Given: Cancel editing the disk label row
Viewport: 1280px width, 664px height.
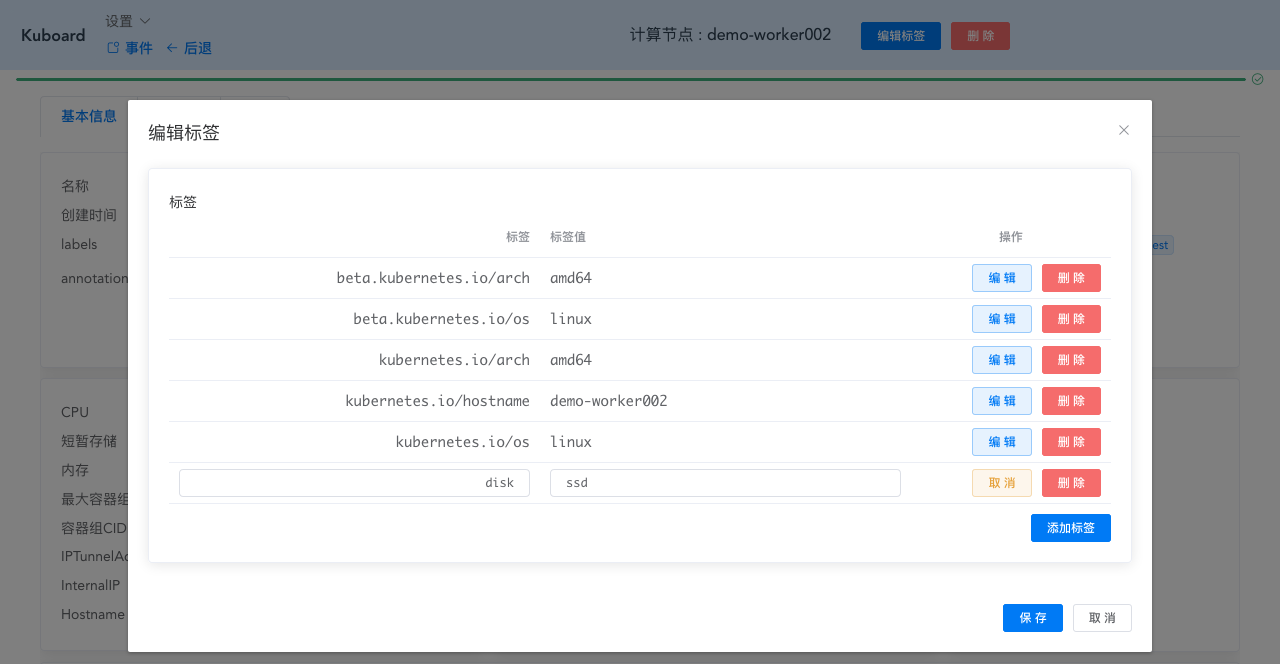Looking at the screenshot, I should [1001, 482].
